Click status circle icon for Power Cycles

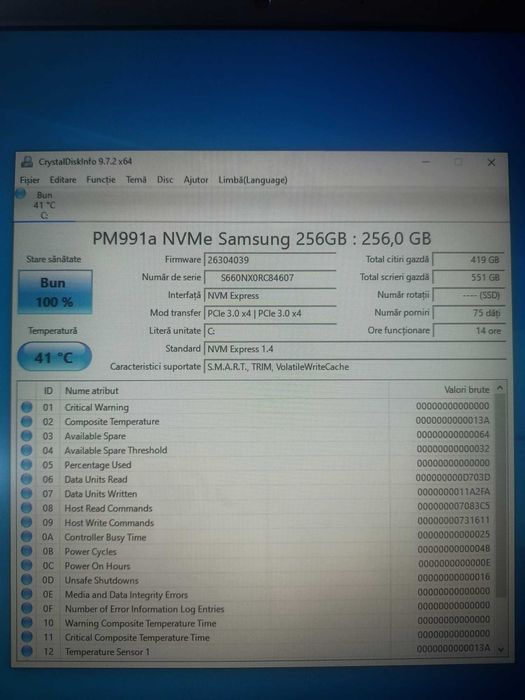(x=27, y=551)
